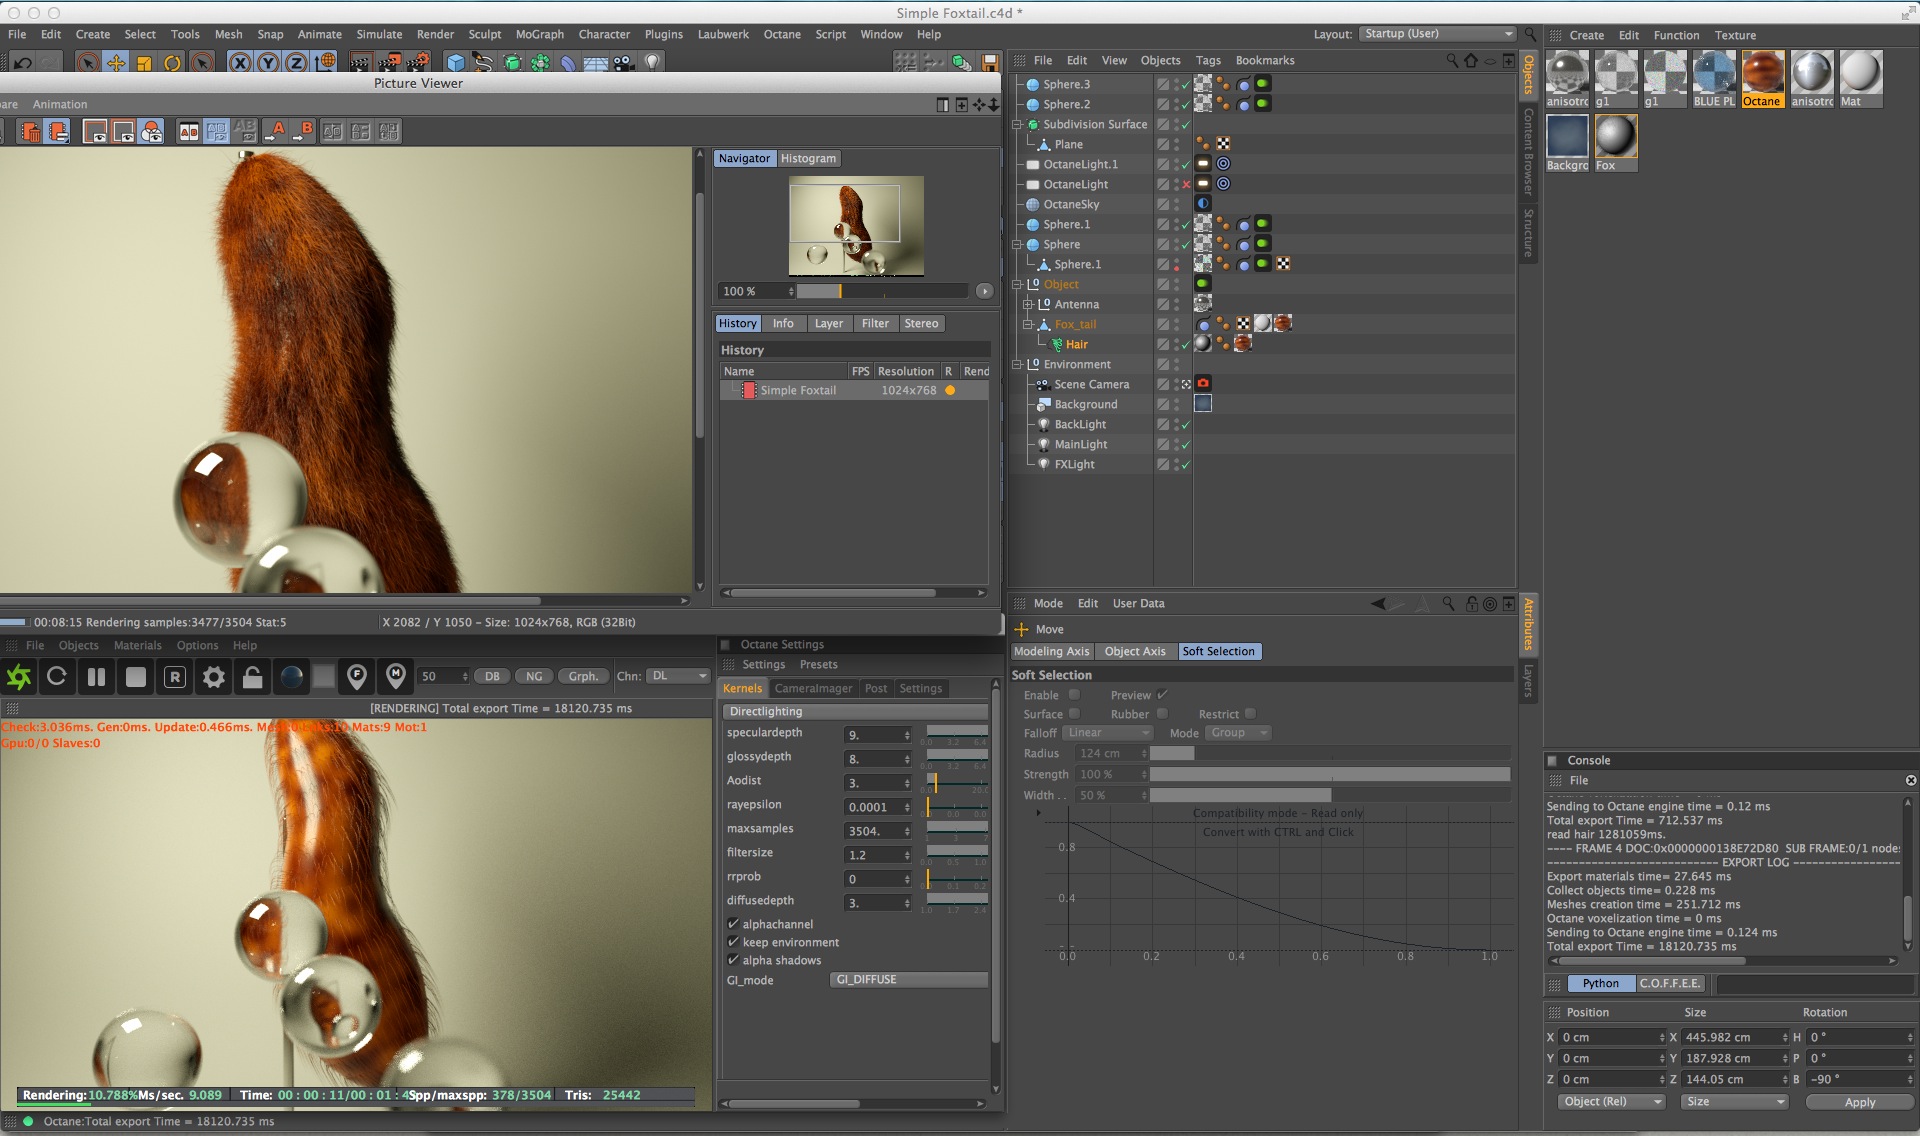This screenshot has width=1920, height=1136.
Task: Click the Octane logo send-scene icon
Action: (x=19, y=677)
